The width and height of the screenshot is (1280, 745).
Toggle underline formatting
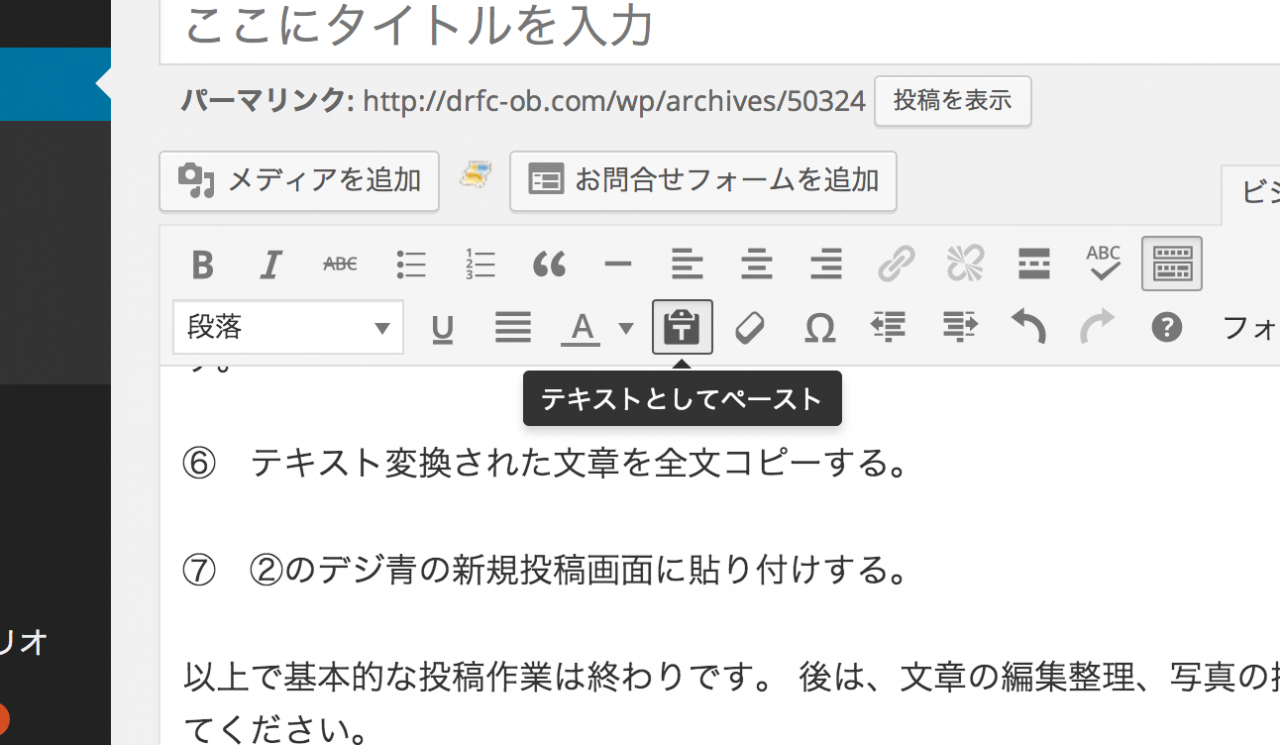(x=442, y=327)
